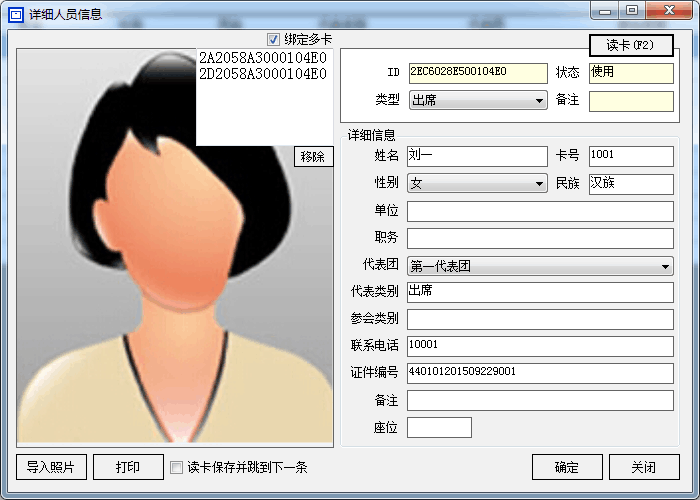Click the 关闭 button

click(644, 467)
